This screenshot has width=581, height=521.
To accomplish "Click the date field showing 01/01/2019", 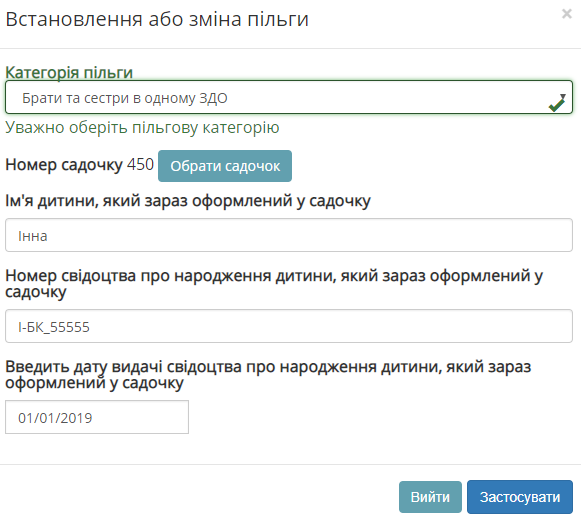I will (97, 417).
